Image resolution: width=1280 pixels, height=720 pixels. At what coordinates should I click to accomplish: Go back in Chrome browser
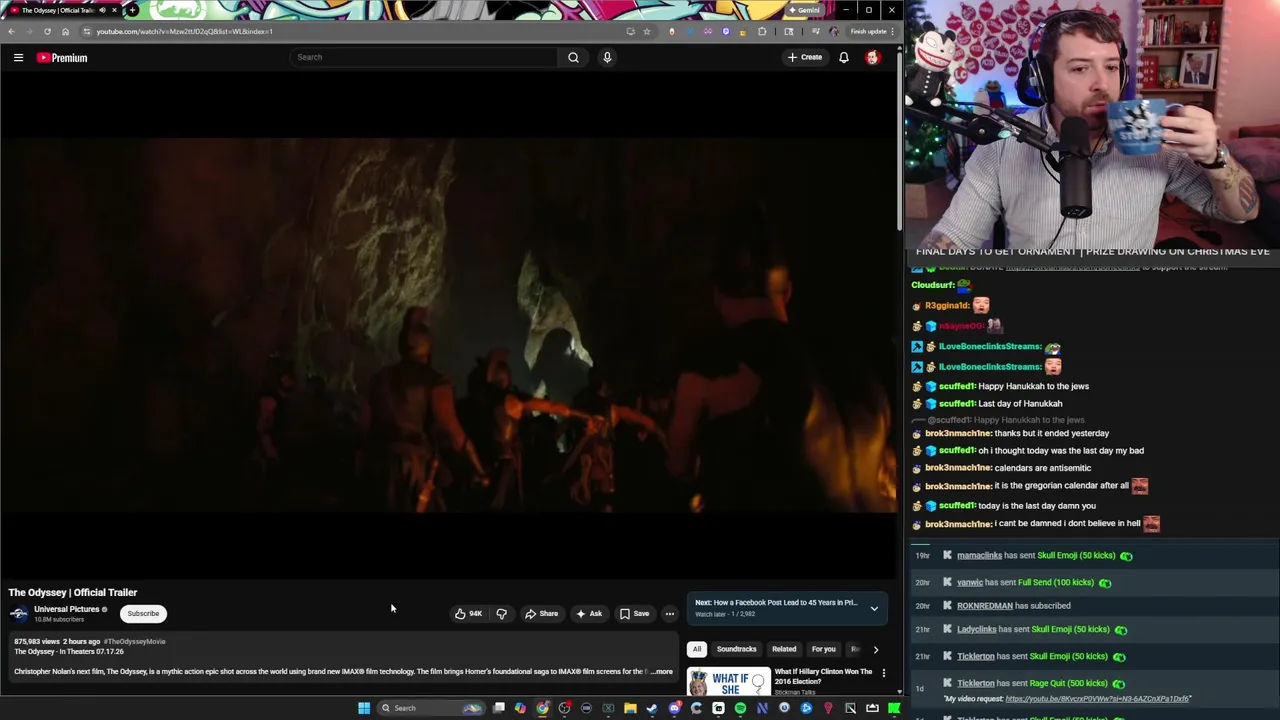pos(11,31)
